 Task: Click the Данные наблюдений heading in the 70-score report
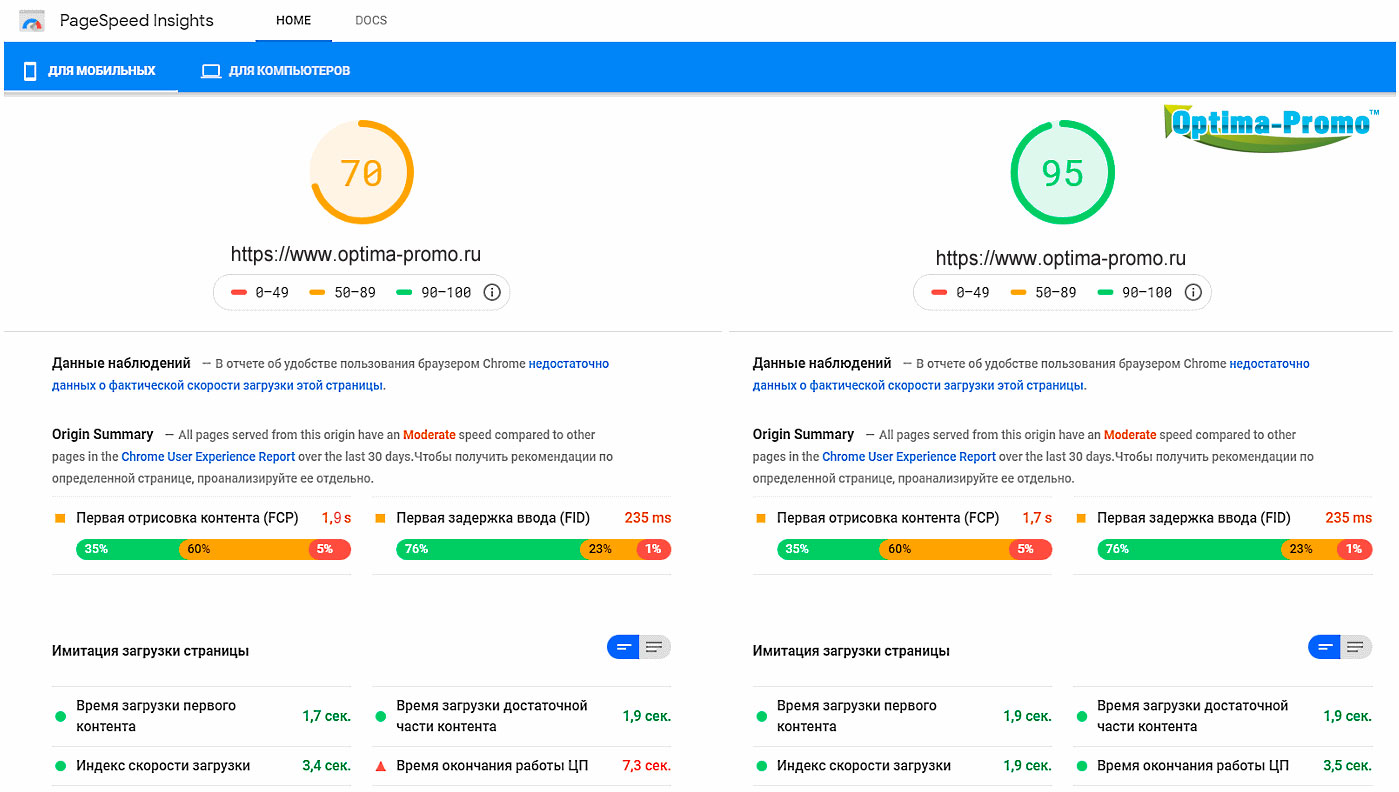pyautogui.click(x=121, y=363)
